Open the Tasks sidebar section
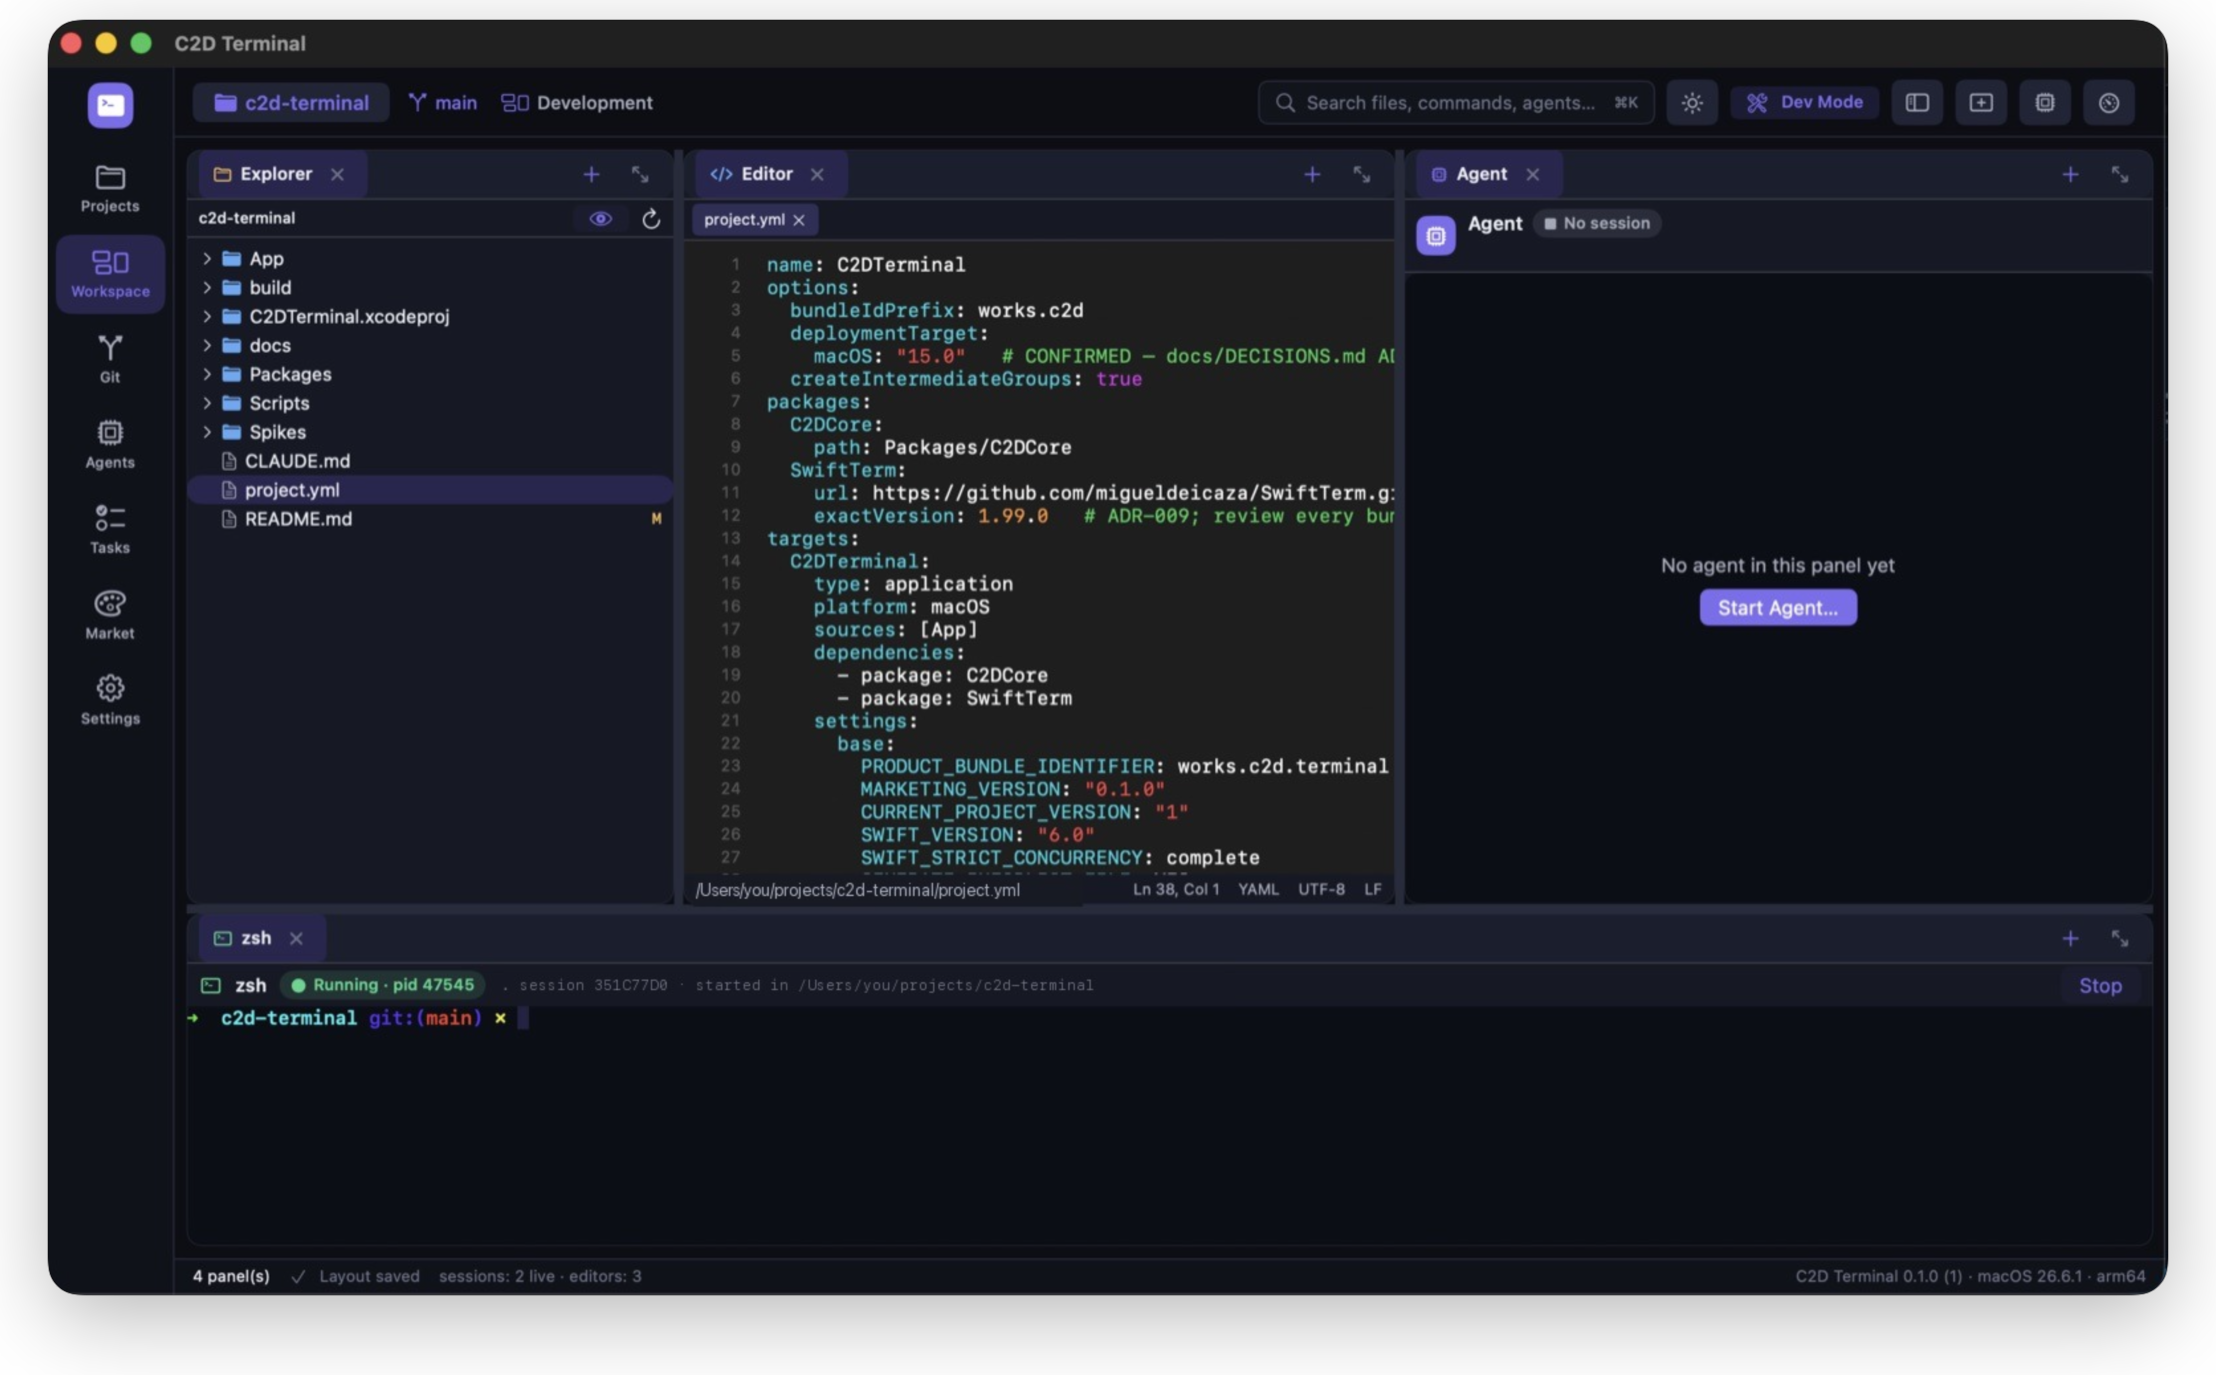Image resolution: width=2216 pixels, height=1375 pixels. coord(110,529)
